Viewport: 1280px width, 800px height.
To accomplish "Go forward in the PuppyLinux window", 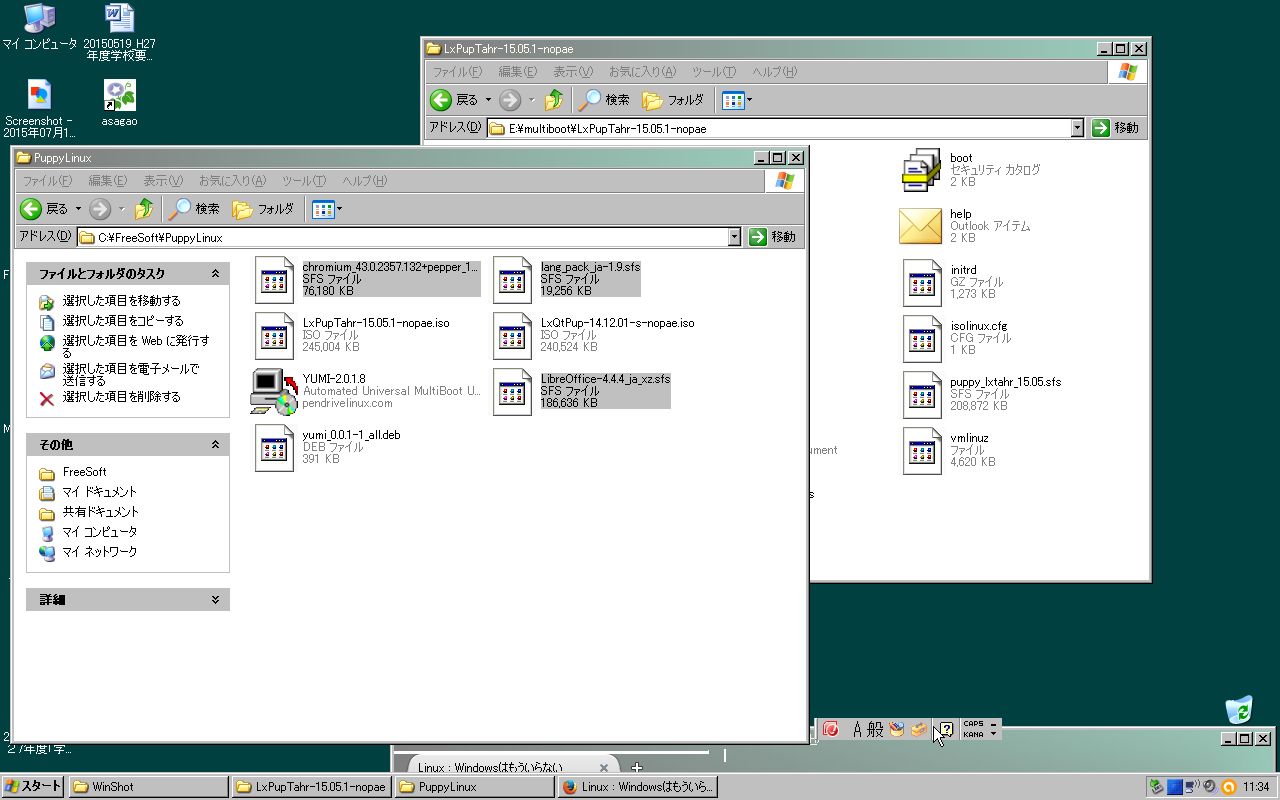I will tap(100, 209).
